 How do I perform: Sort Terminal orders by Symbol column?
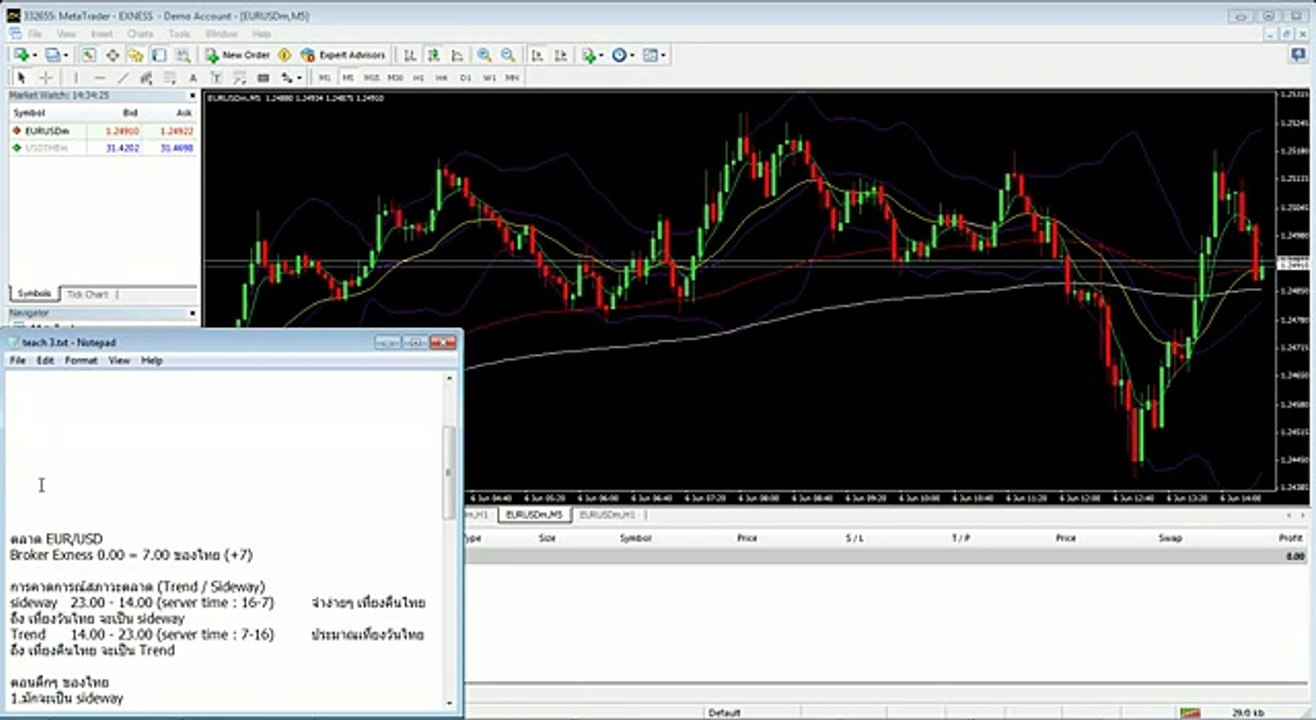pos(635,538)
